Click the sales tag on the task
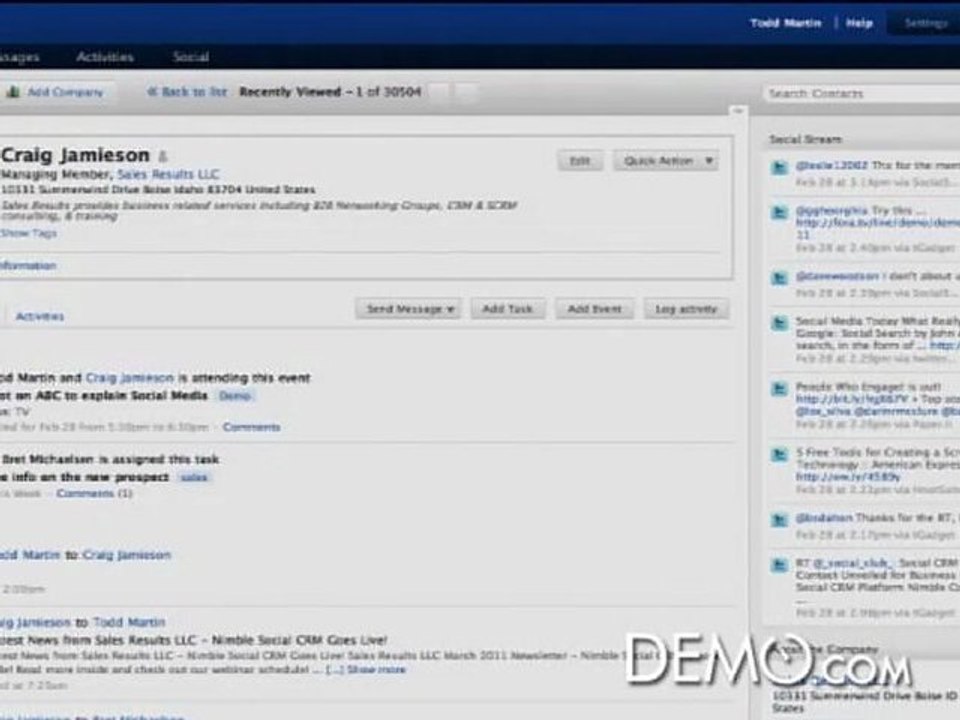This screenshot has width=960, height=720. coord(194,478)
